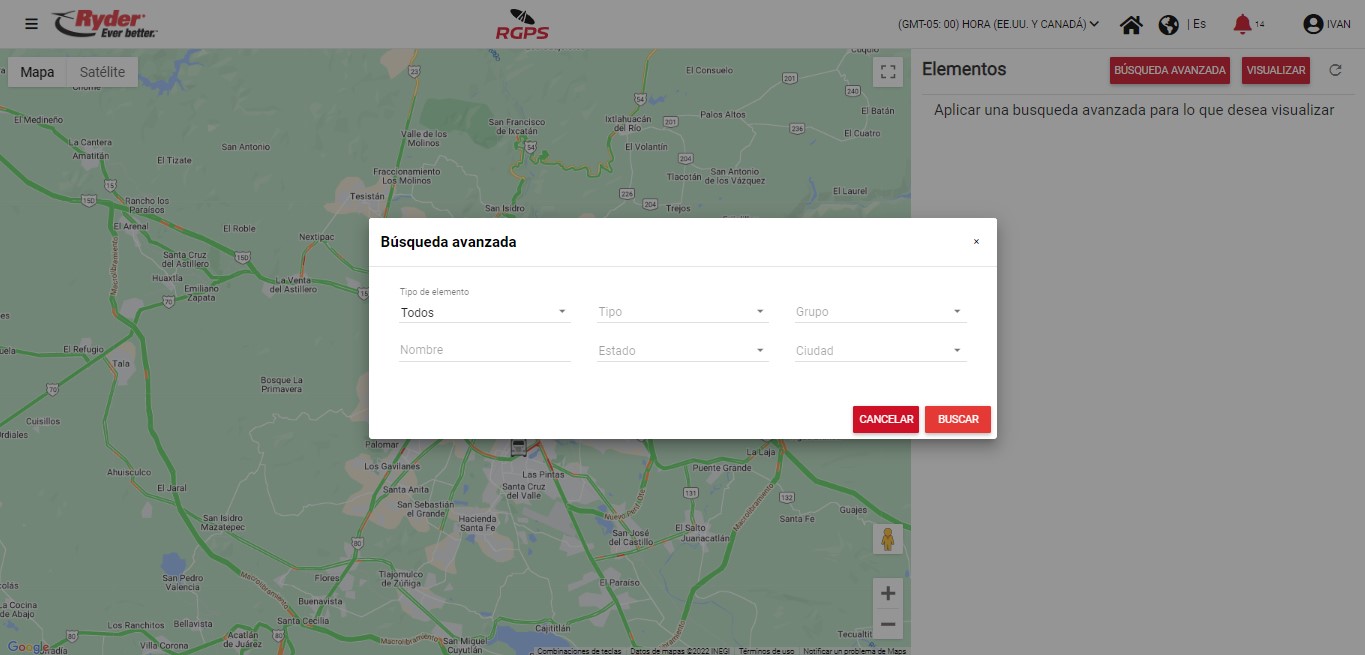This screenshot has height=655, width=1365.
Task: Toggle fullscreen map view icon
Action: [887, 71]
